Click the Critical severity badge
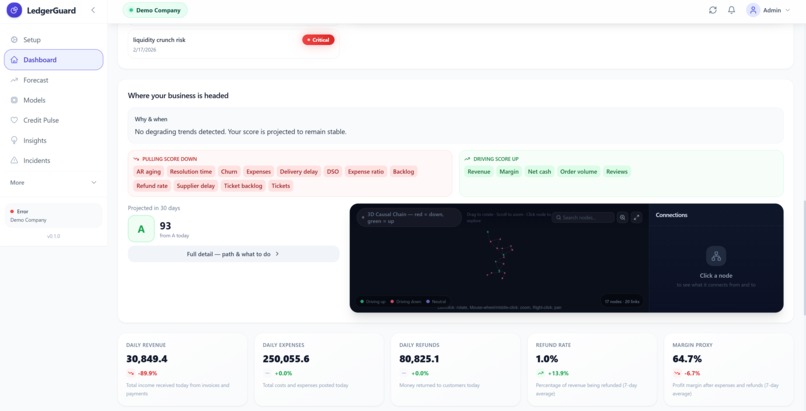Screen dimensions: 806x411 [x=318, y=40]
